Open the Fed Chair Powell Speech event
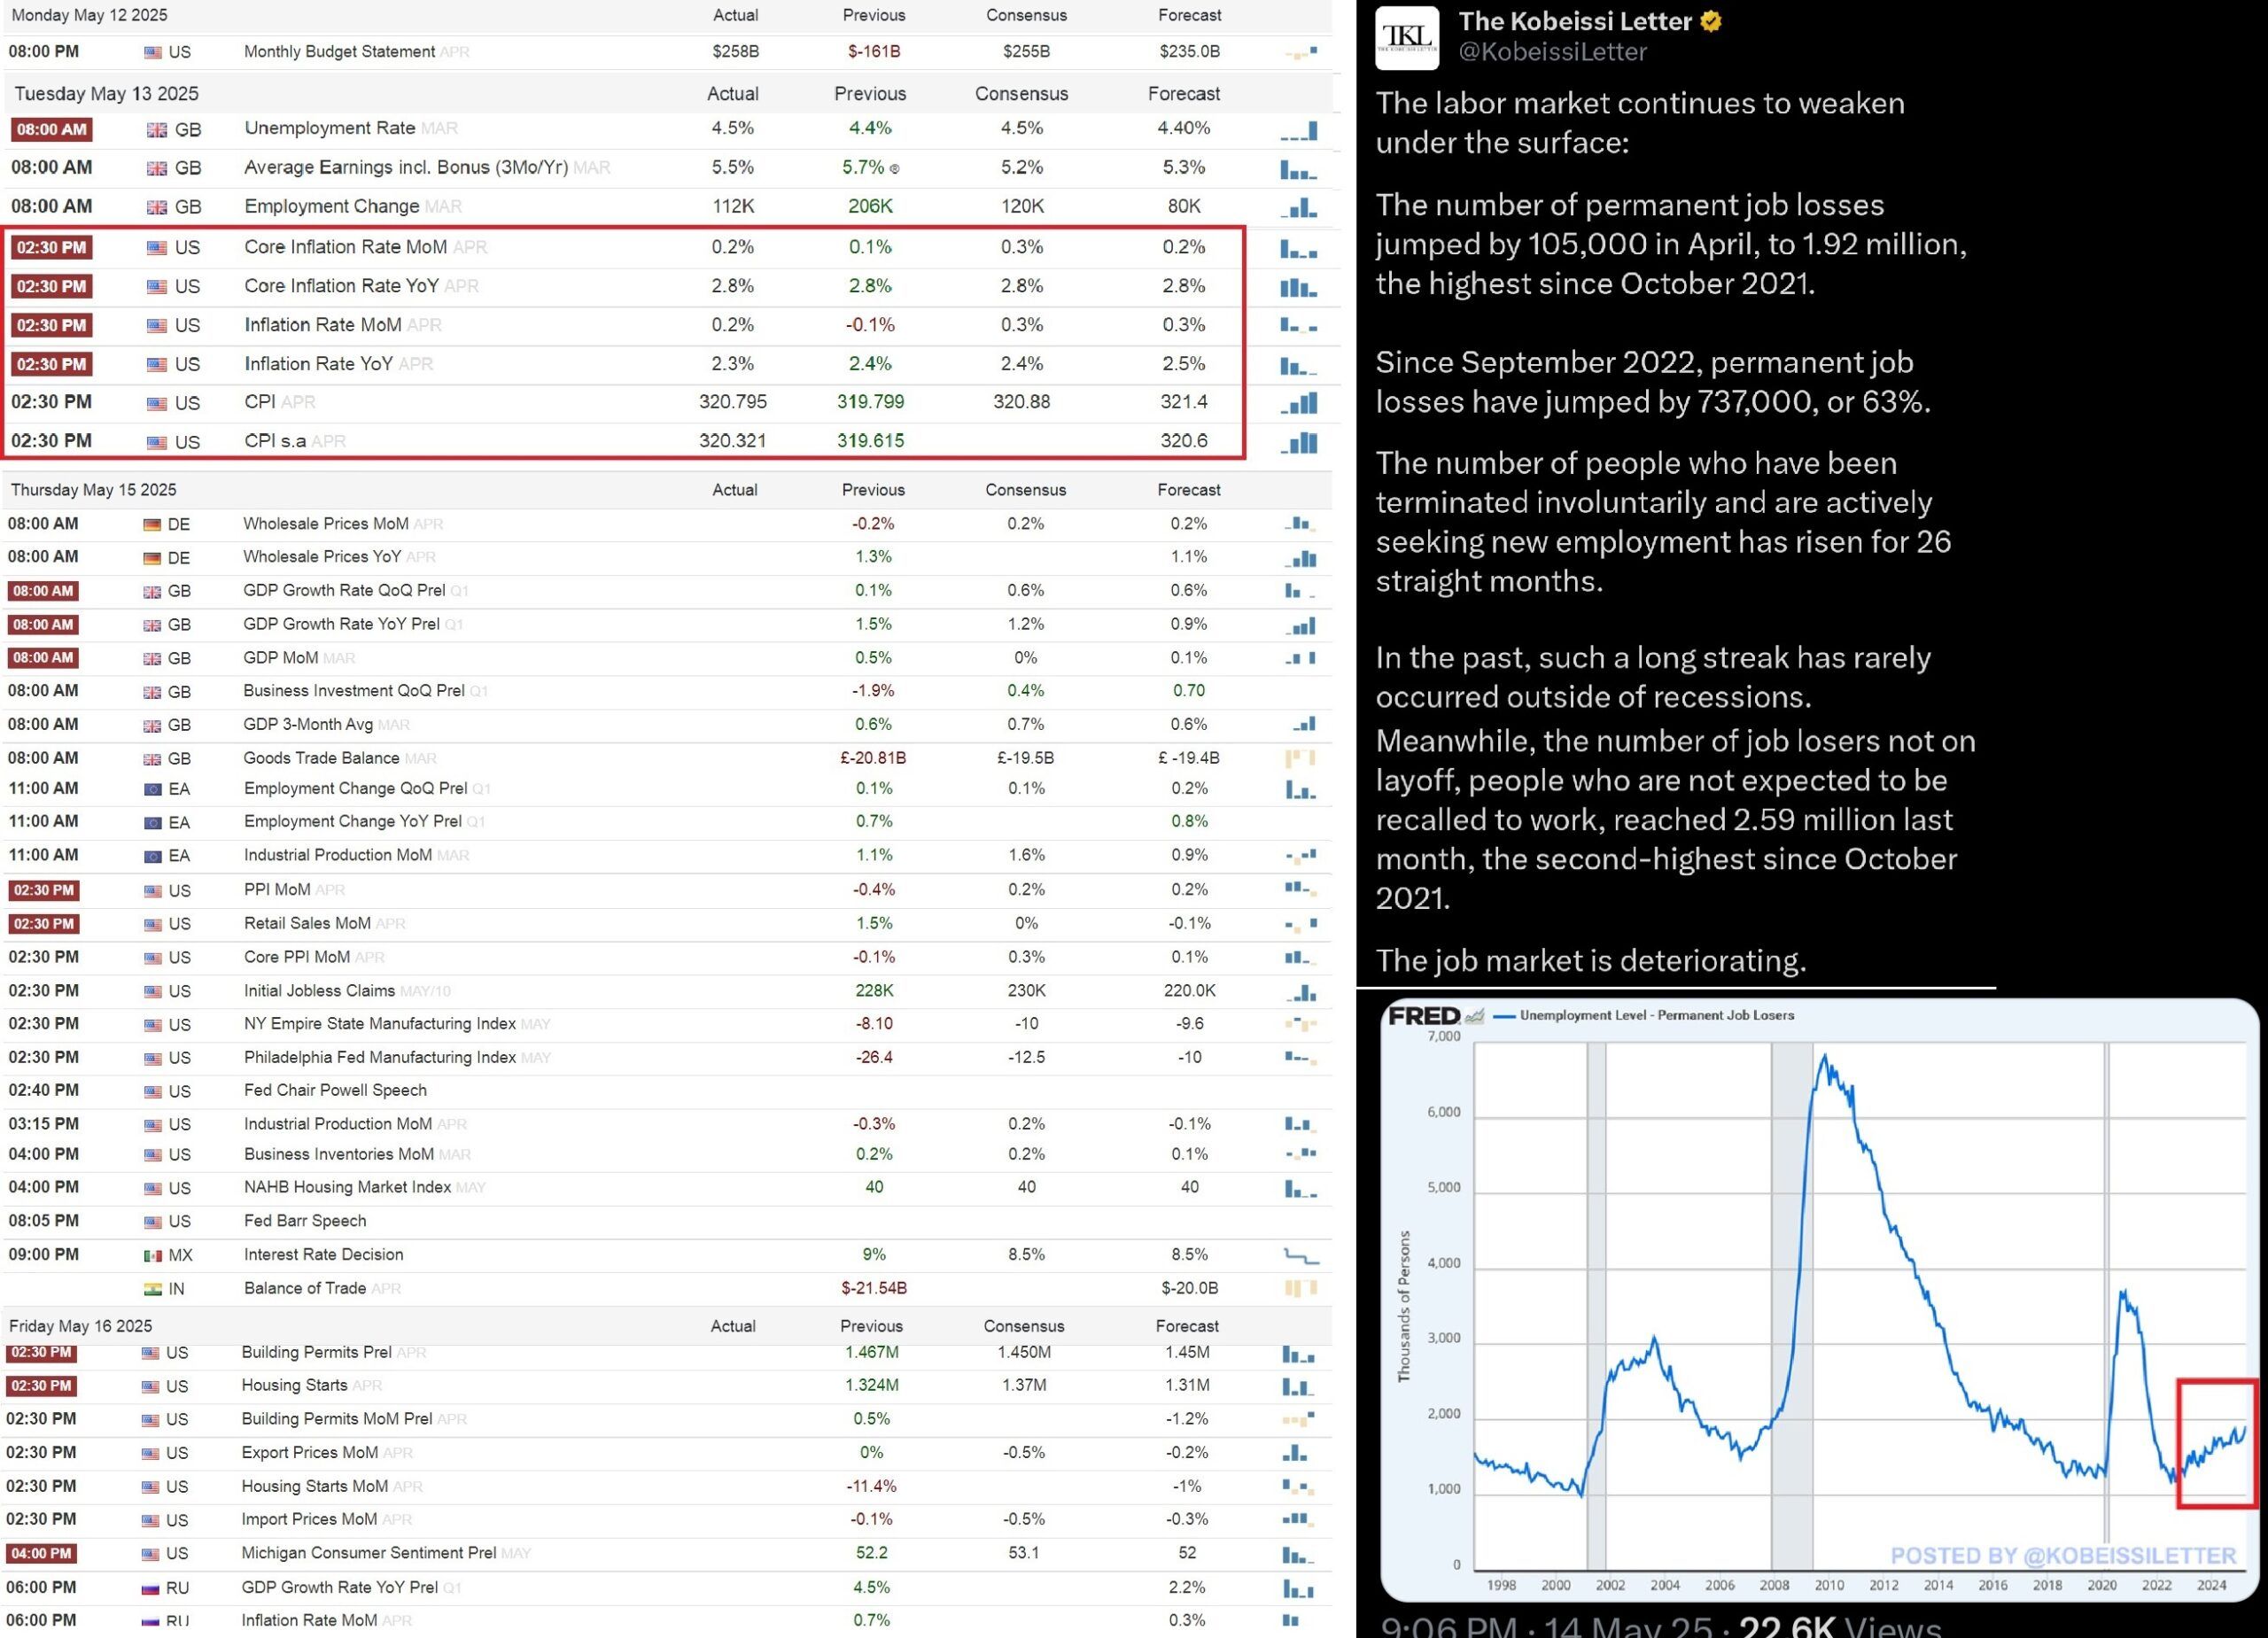Image resolution: width=2268 pixels, height=1638 pixels. 335,1091
